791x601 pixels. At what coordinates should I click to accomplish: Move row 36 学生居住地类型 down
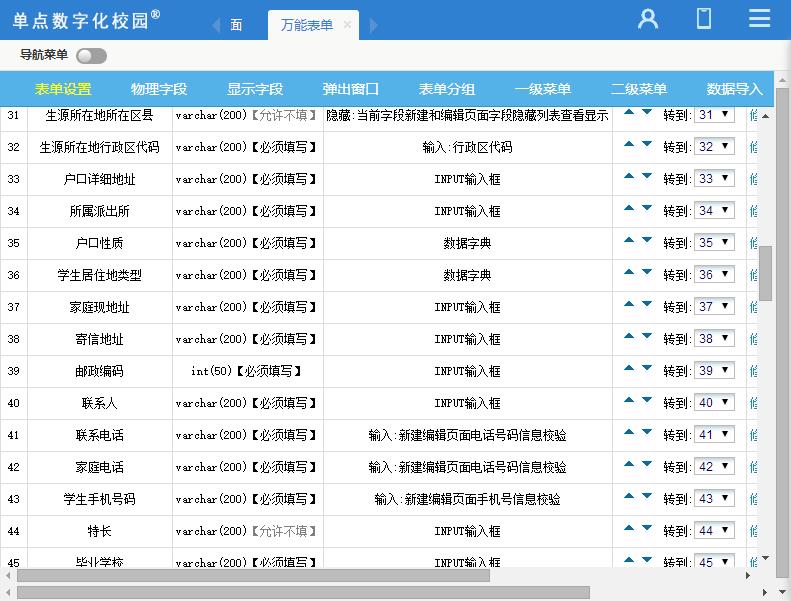point(647,272)
